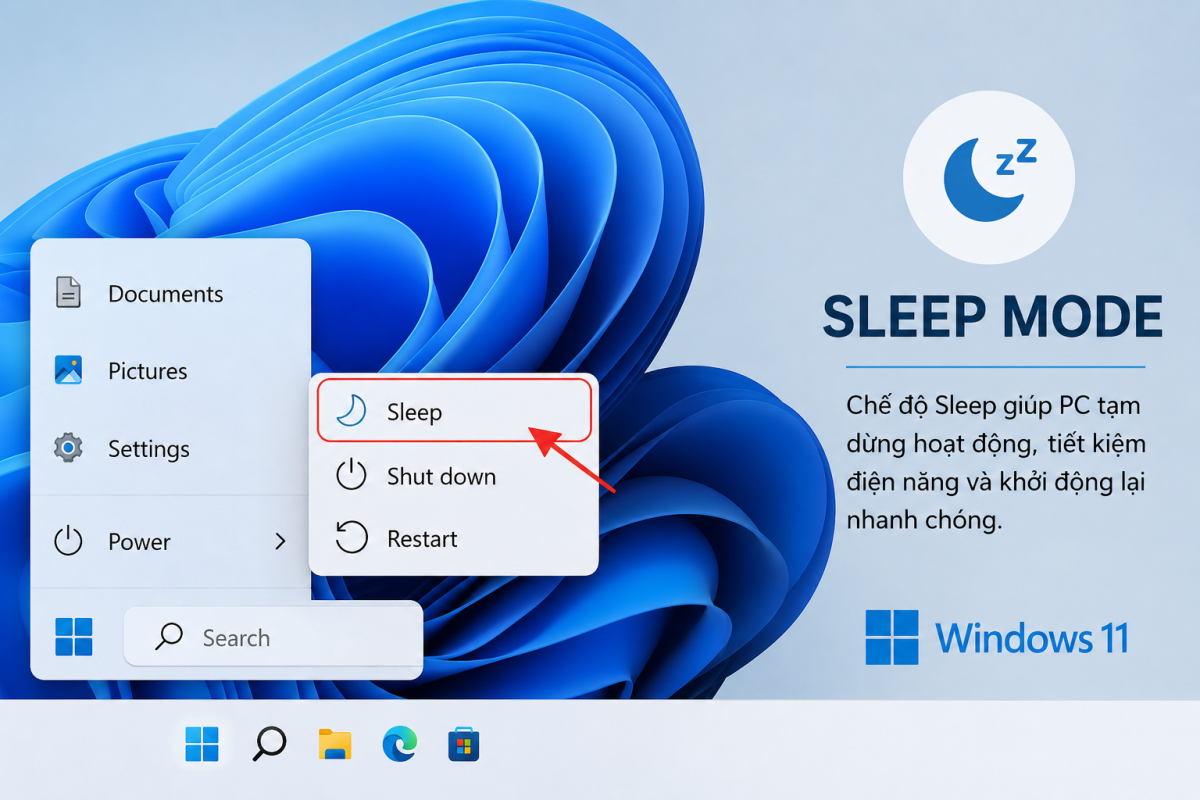Choose Restart in the power submenu
1200x800 pixels.
click(455, 539)
